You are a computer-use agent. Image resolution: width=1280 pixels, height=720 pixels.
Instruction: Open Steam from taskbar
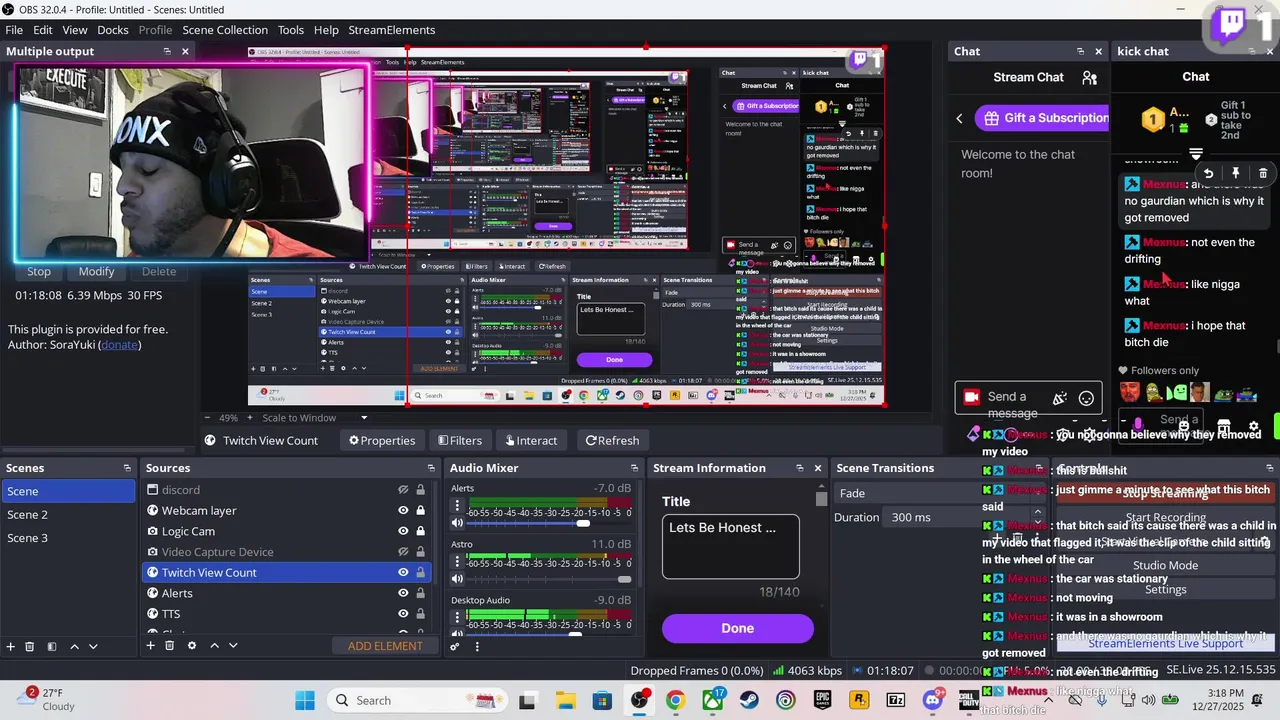coord(749,700)
